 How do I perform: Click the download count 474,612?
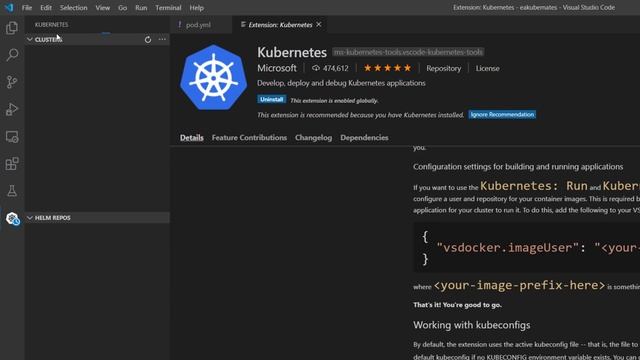(x=330, y=68)
